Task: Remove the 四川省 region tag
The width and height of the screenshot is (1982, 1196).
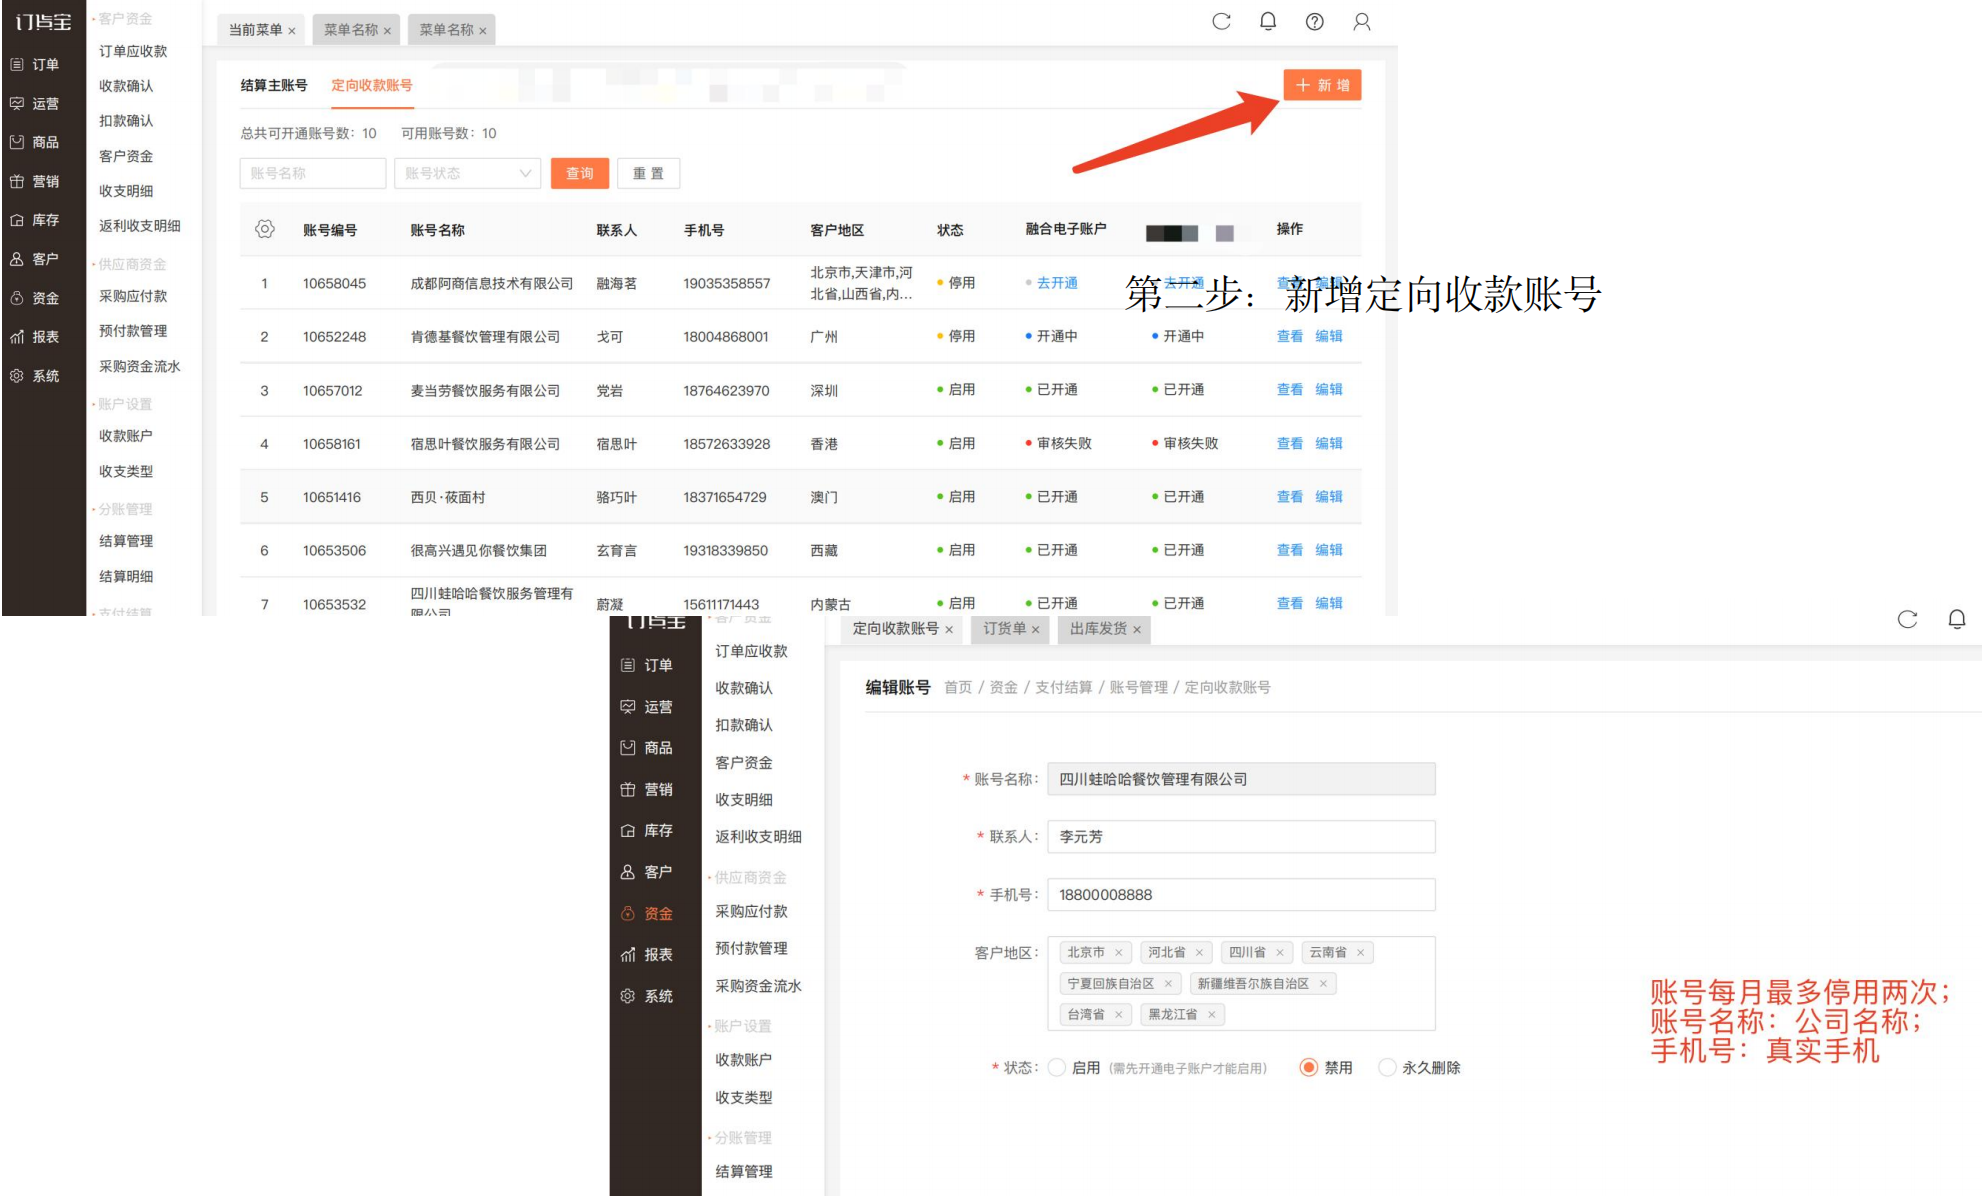Action: click(1279, 953)
